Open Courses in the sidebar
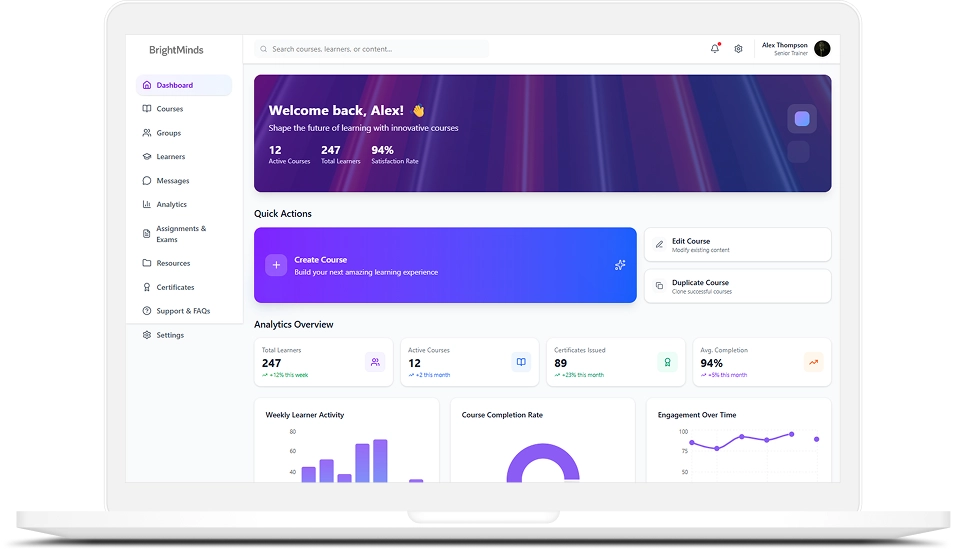The height and width of the screenshot is (549, 953). pyautogui.click(x=170, y=109)
